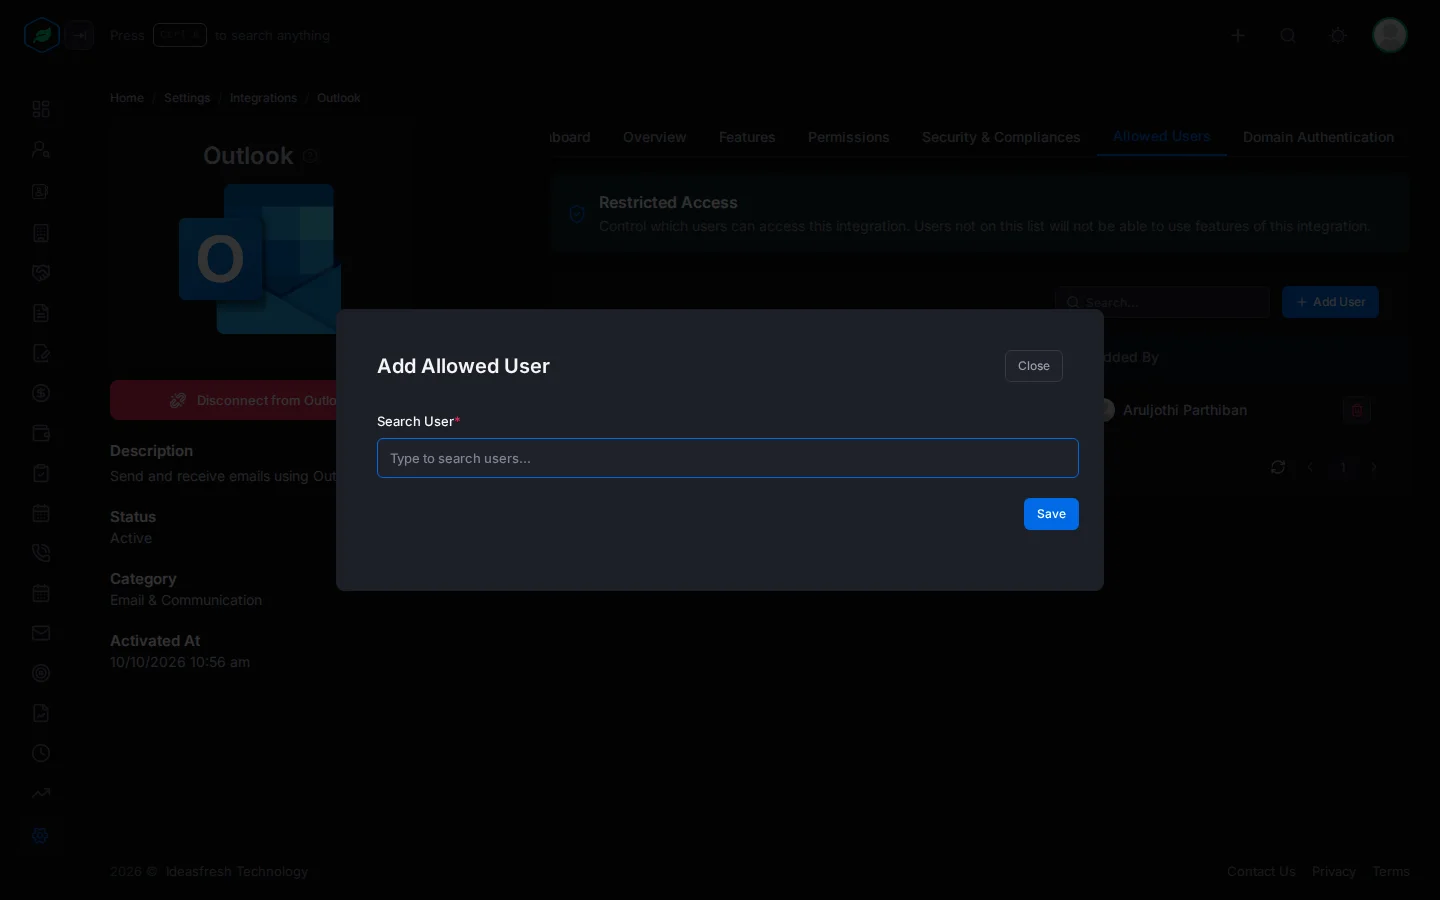Image resolution: width=1440 pixels, height=900 pixels.
Task: Open the trending arrow analytics icon in sidebar
Action: [x=41, y=793]
